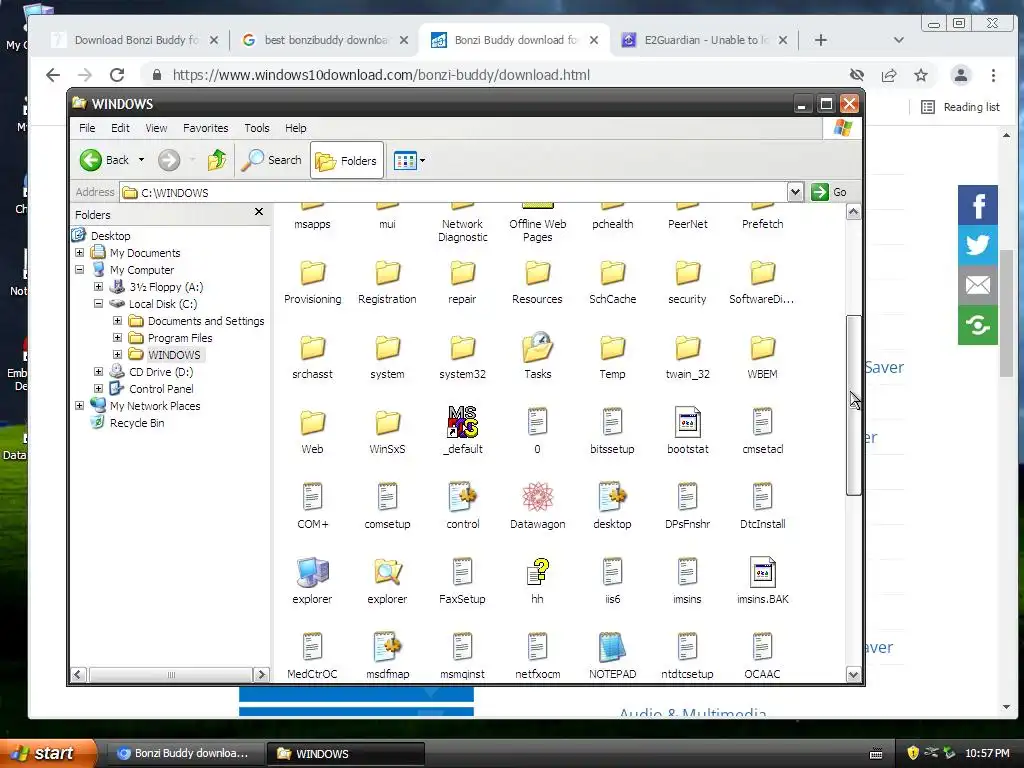The image size is (1024, 768).
Task: Switch to best bonzibuddy download Google tab
Action: coord(324,40)
